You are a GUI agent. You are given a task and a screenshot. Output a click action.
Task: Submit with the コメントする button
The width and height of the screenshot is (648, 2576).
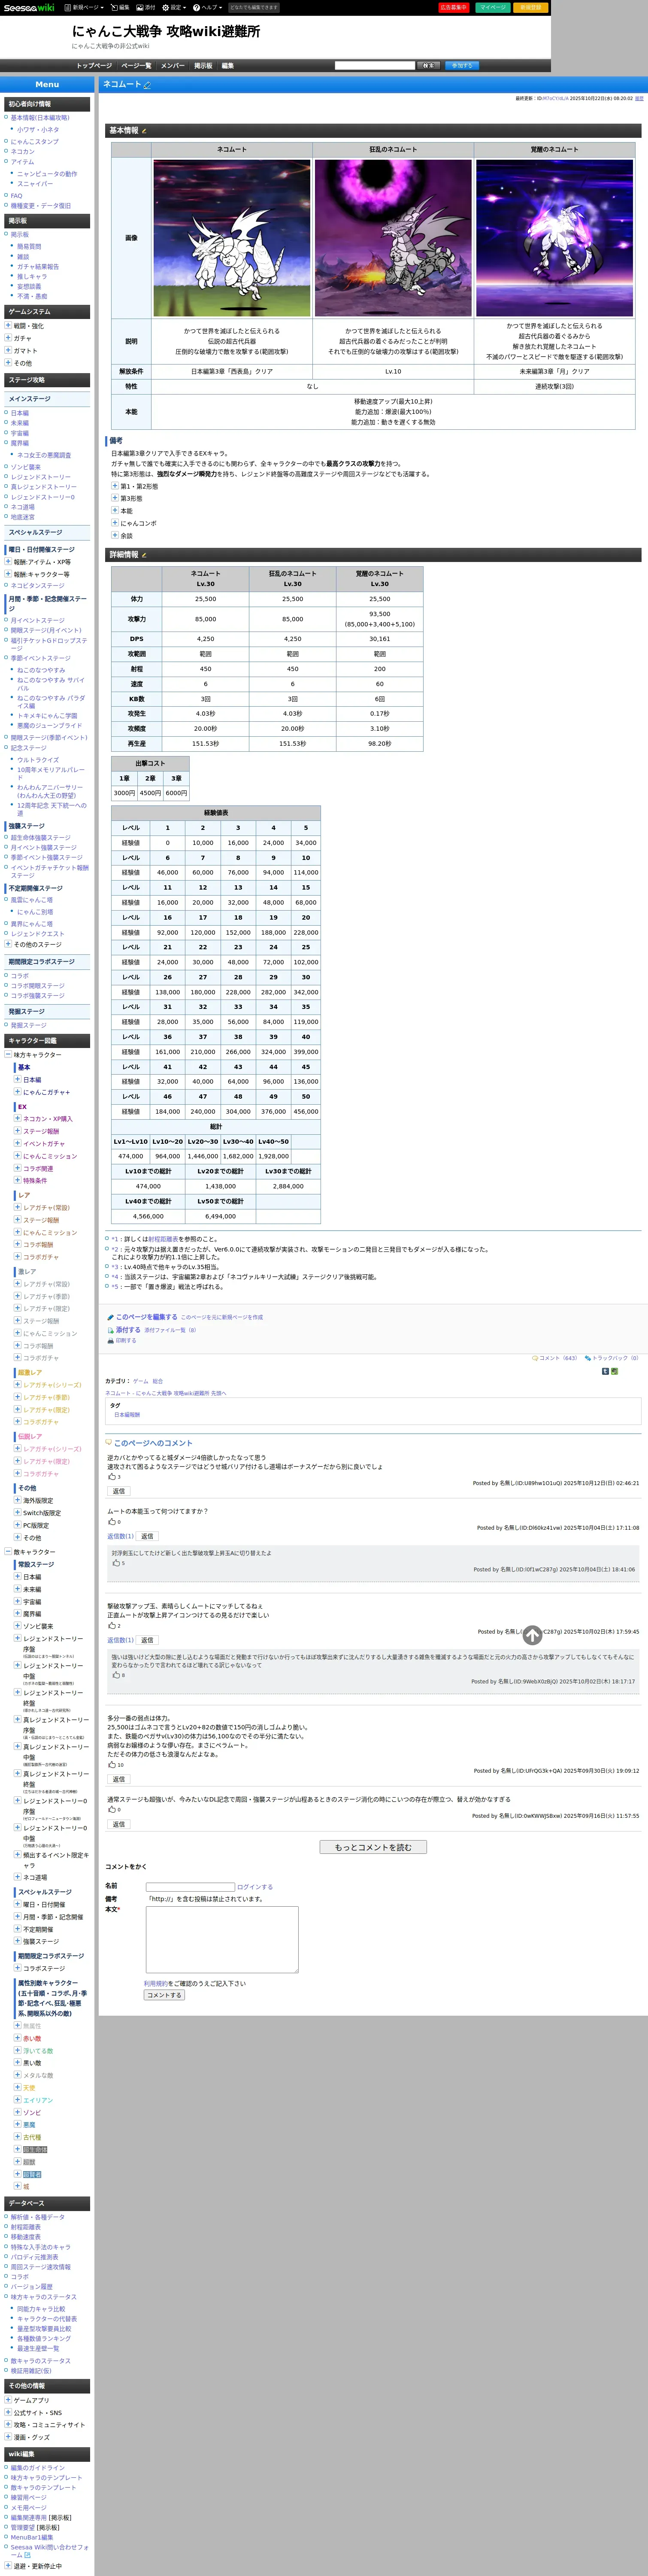point(164,1995)
